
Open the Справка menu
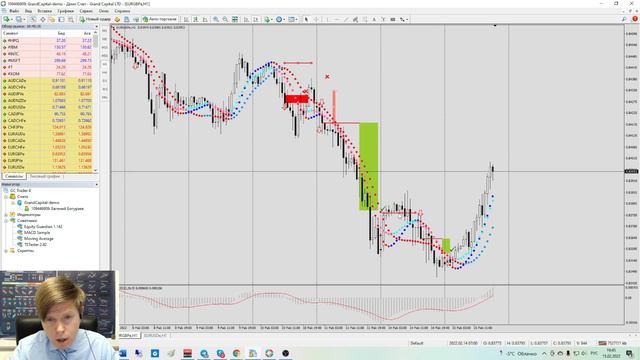pyautogui.click(x=122, y=11)
